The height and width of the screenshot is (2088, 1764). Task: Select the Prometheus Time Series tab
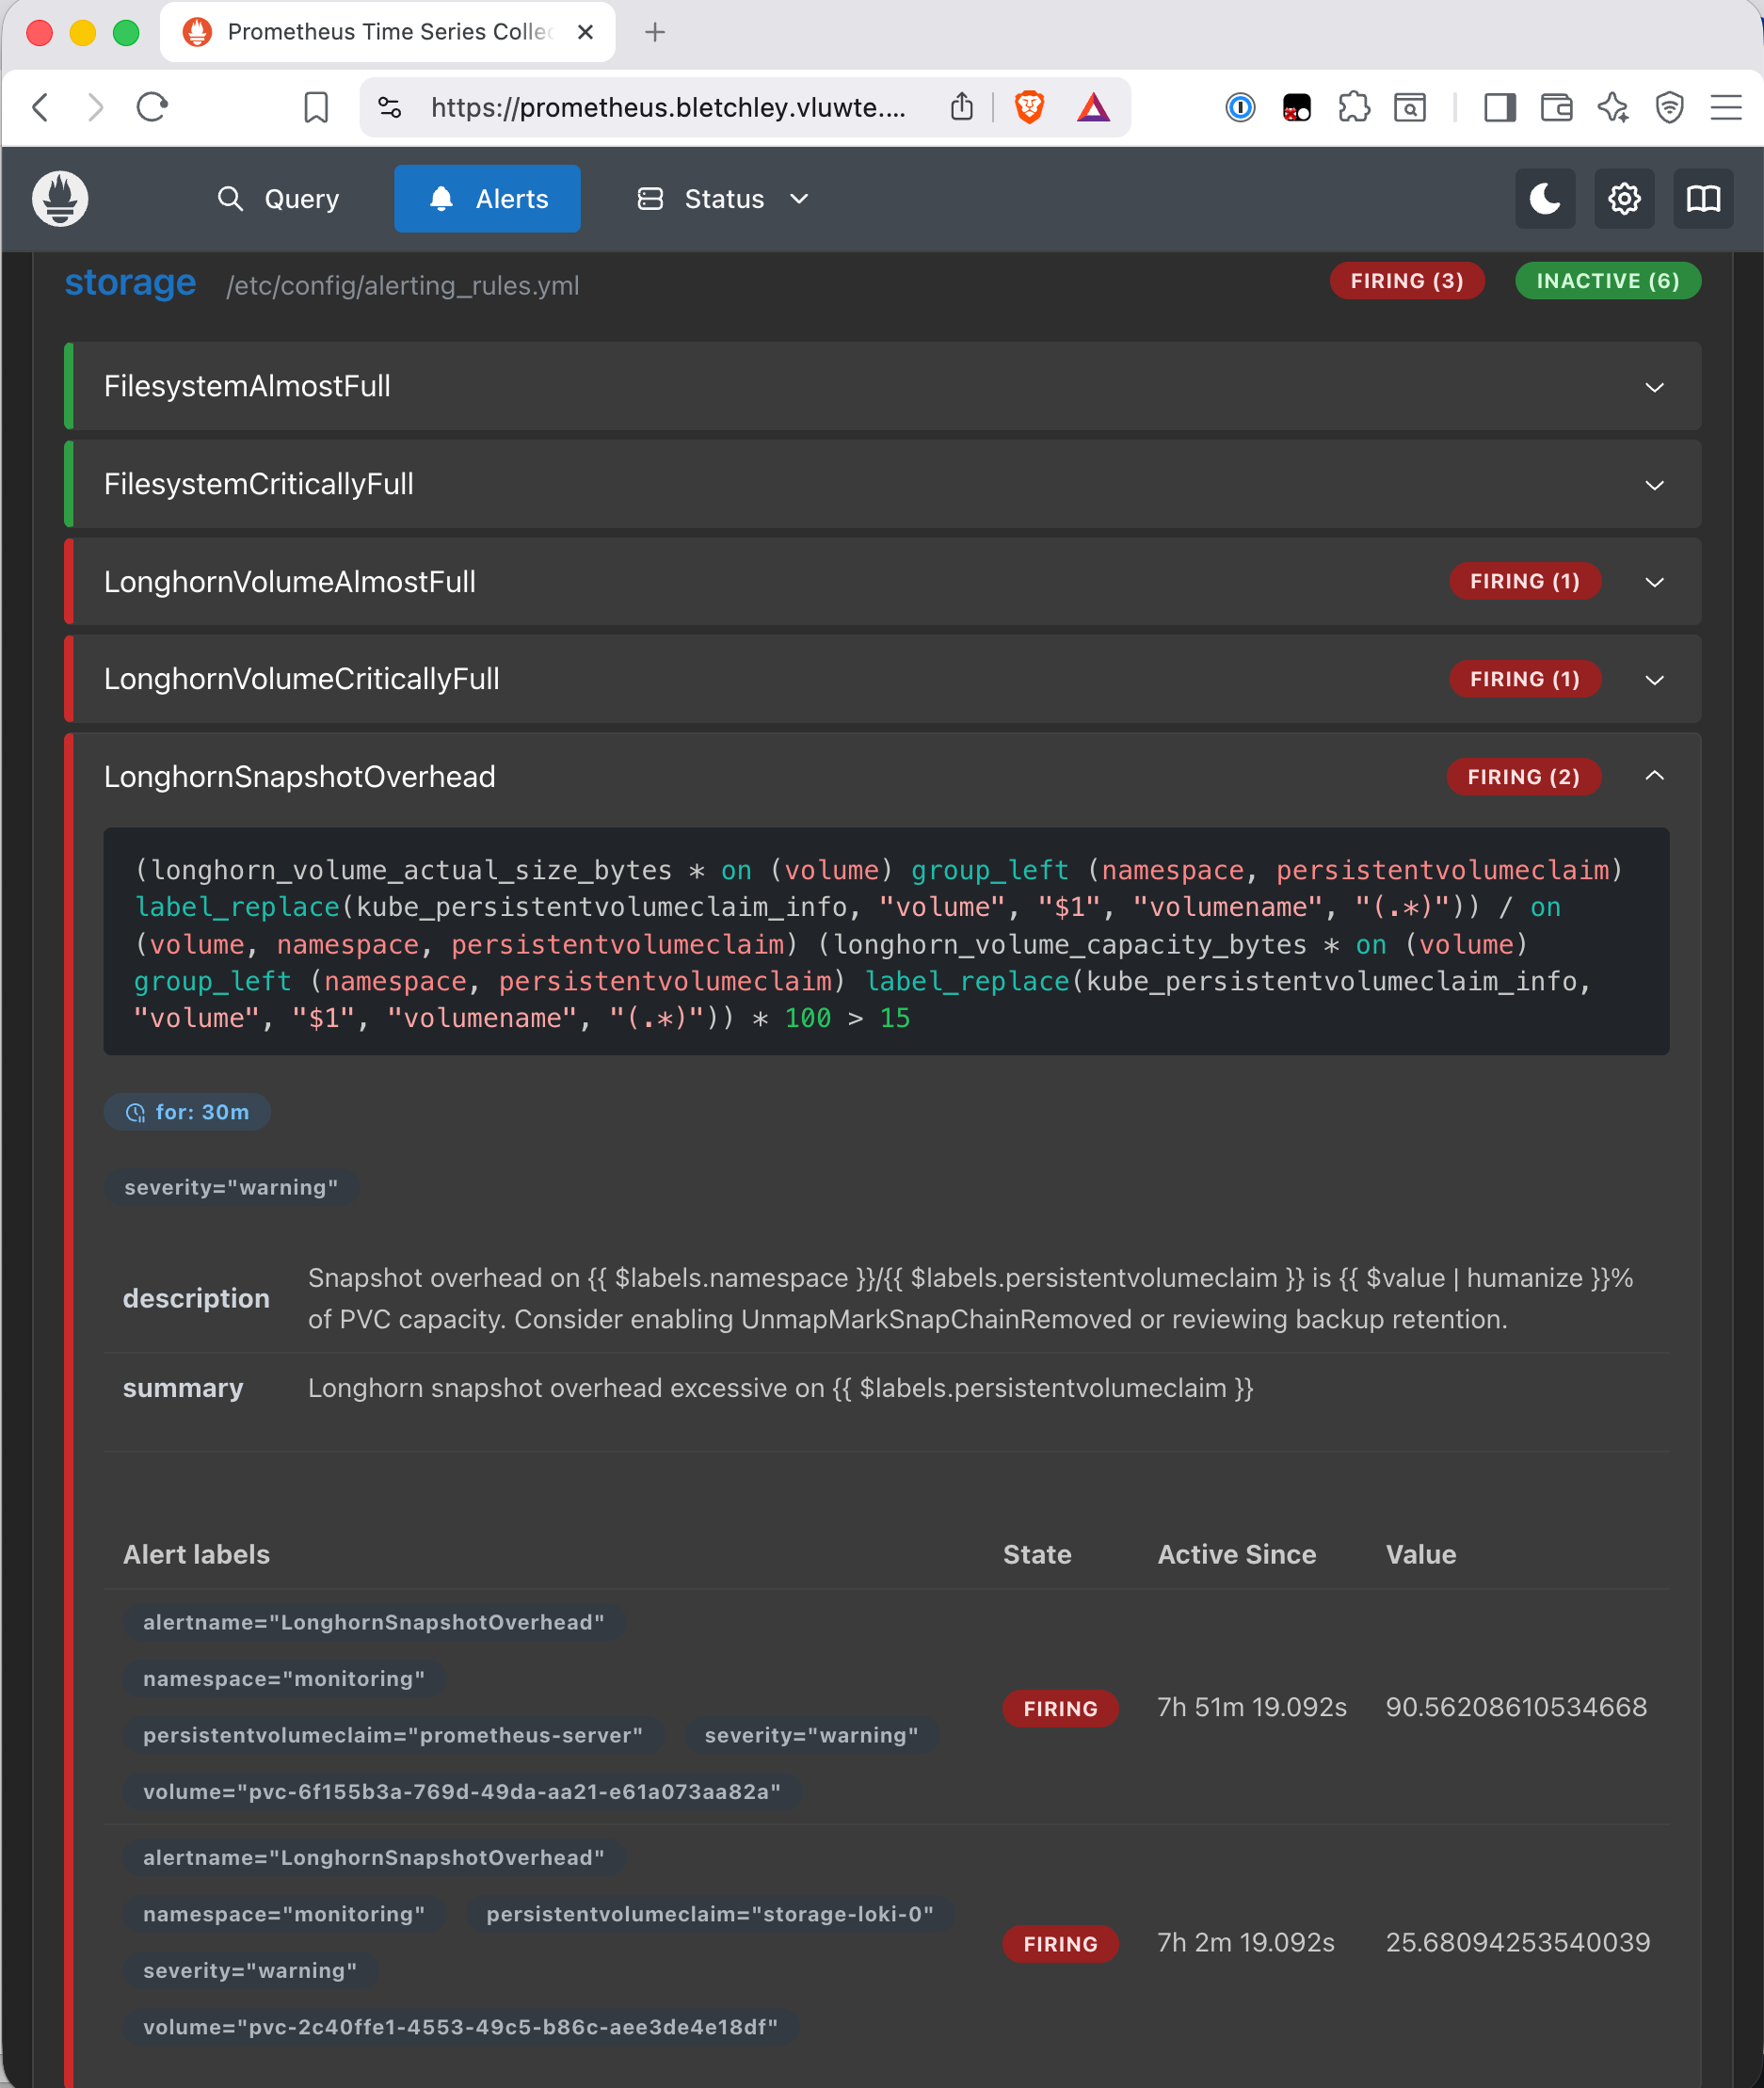point(388,32)
